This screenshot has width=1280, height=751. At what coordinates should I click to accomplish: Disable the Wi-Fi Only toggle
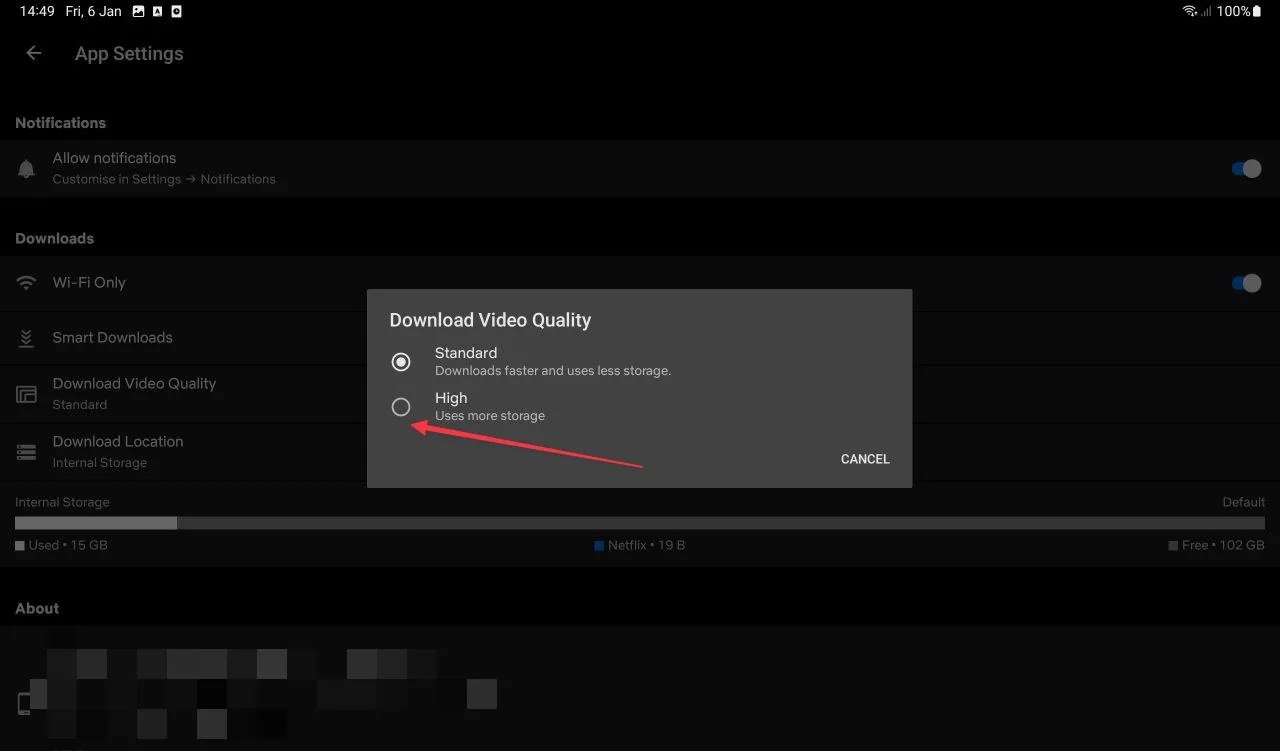[x=1245, y=283]
